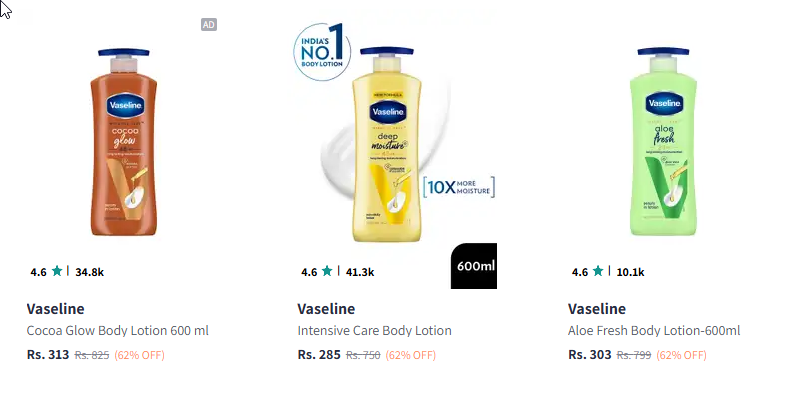Screen dimensions: 789x405
Task: Click the Intensive Care rating star
Action: click(x=328, y=271)
